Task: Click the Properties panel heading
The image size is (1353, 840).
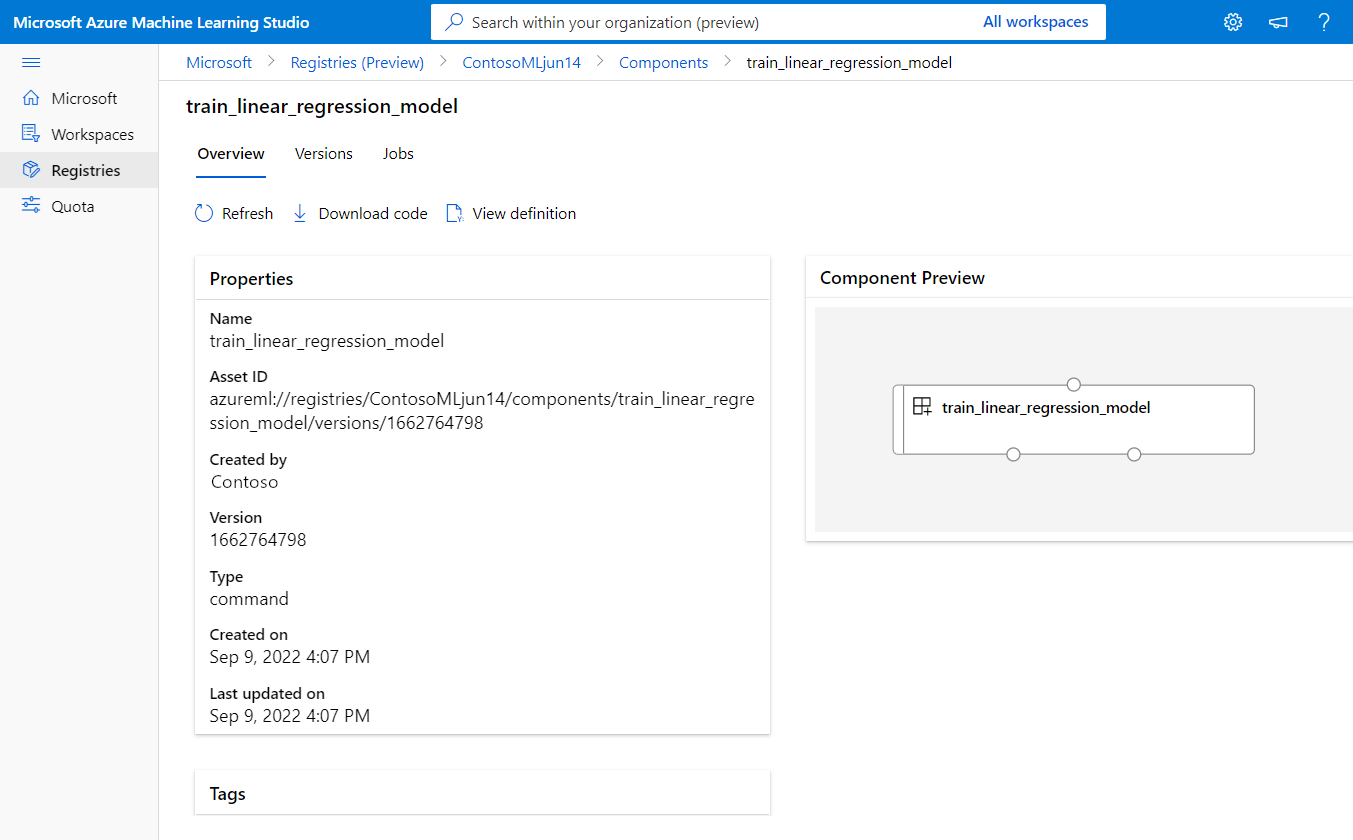Action: click(x=252, y=279)
